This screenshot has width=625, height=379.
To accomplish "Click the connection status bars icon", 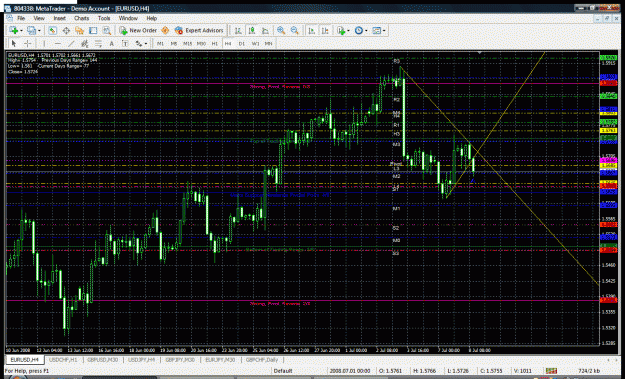I will pos(552,371).
